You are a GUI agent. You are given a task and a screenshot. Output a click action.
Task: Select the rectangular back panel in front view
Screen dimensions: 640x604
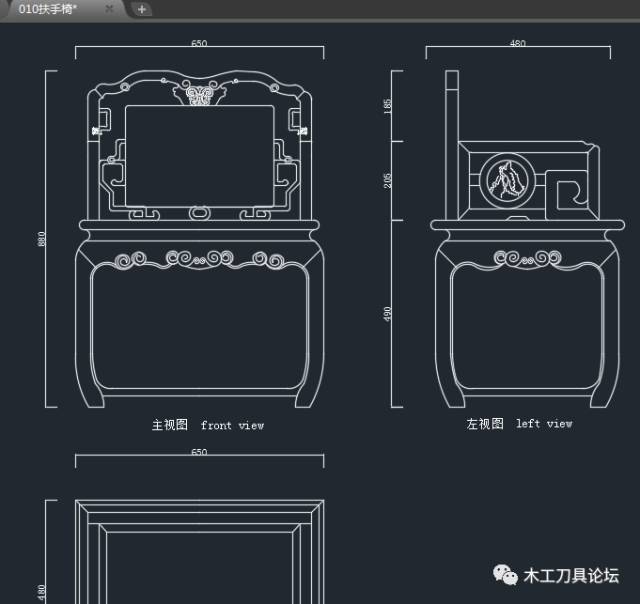tap(200, 156)
